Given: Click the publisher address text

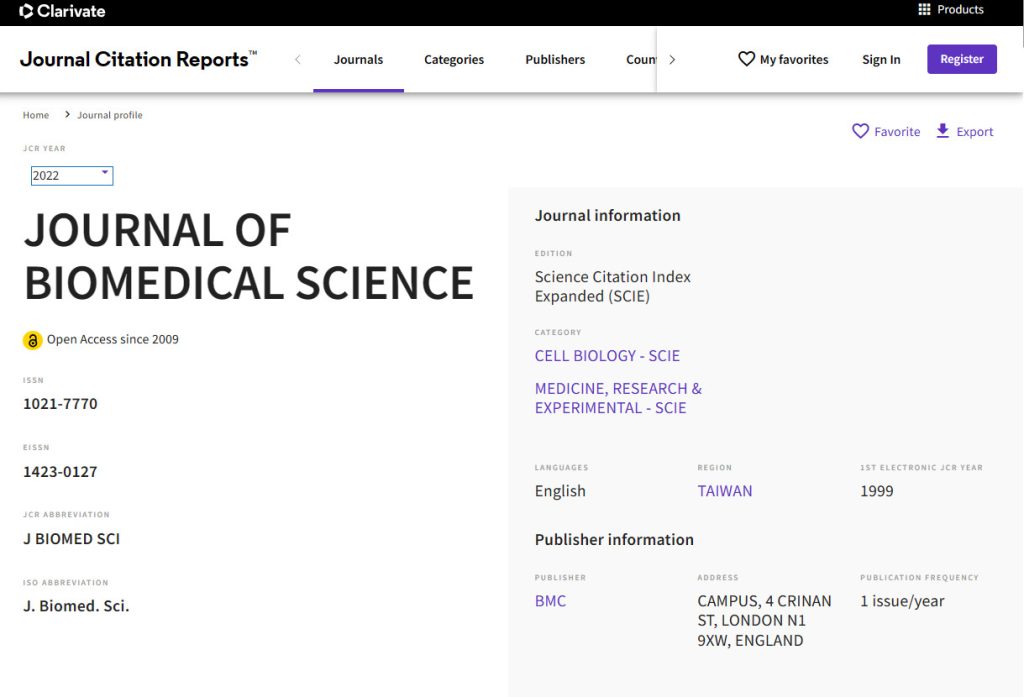Looking at the screenshot, I should coord(764,621).
